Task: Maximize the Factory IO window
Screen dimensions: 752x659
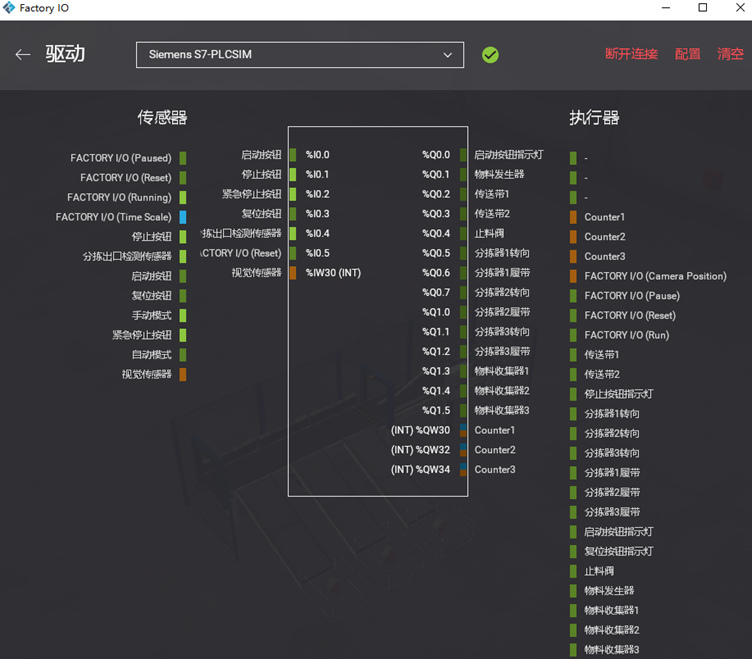Action: point(703,8)
